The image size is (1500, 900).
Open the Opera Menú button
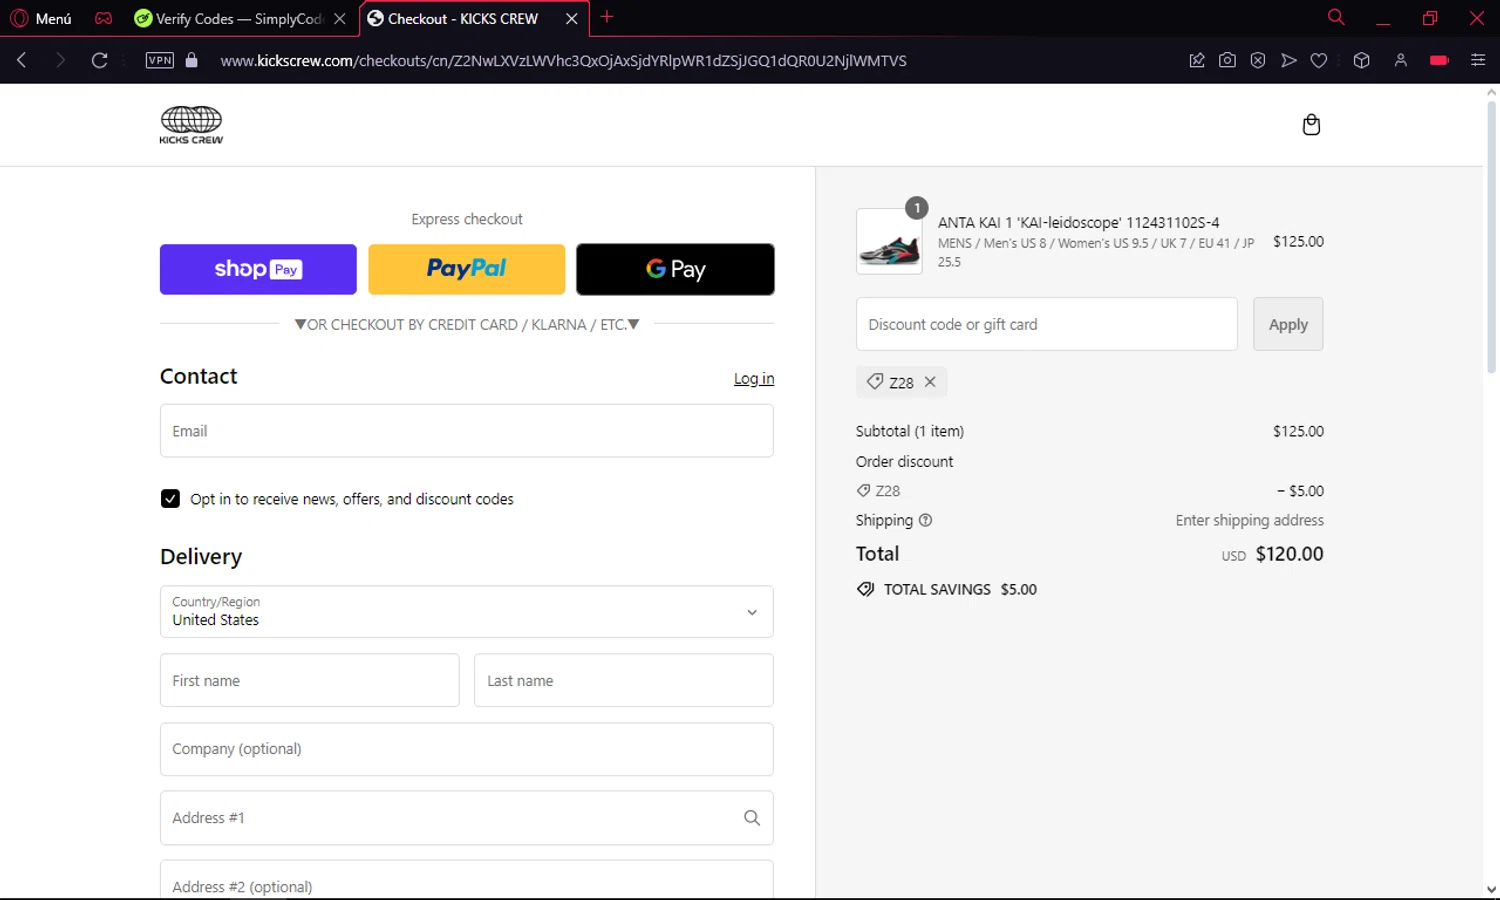click(x=41, y=18)
